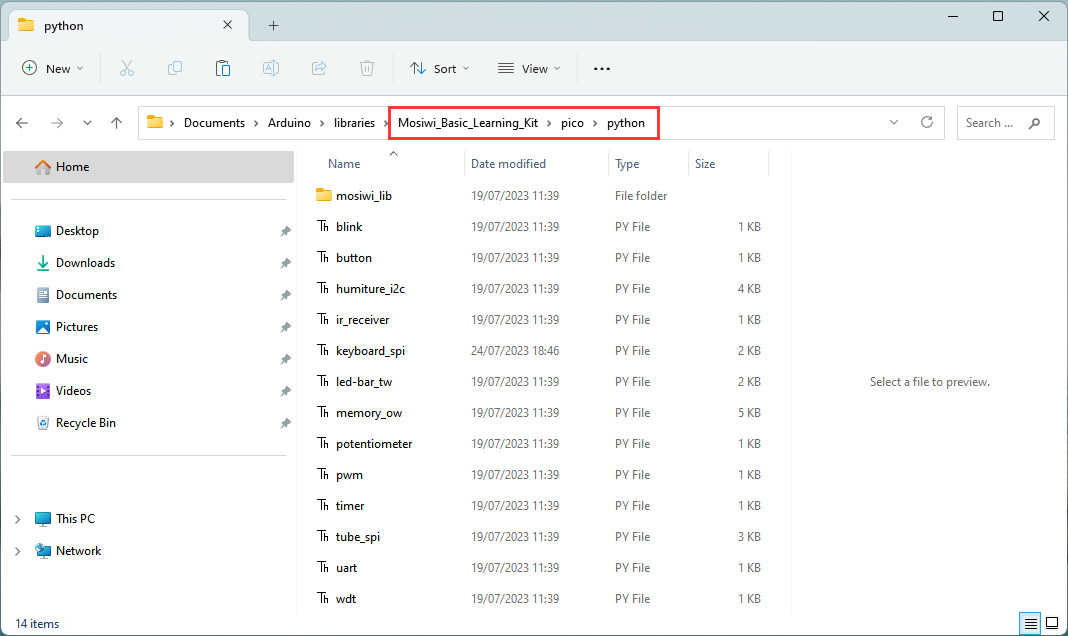The height and width of the screenshot is (636, 1068).
Task: Open the See more ellipsis menu
Action: coord(601,68)
